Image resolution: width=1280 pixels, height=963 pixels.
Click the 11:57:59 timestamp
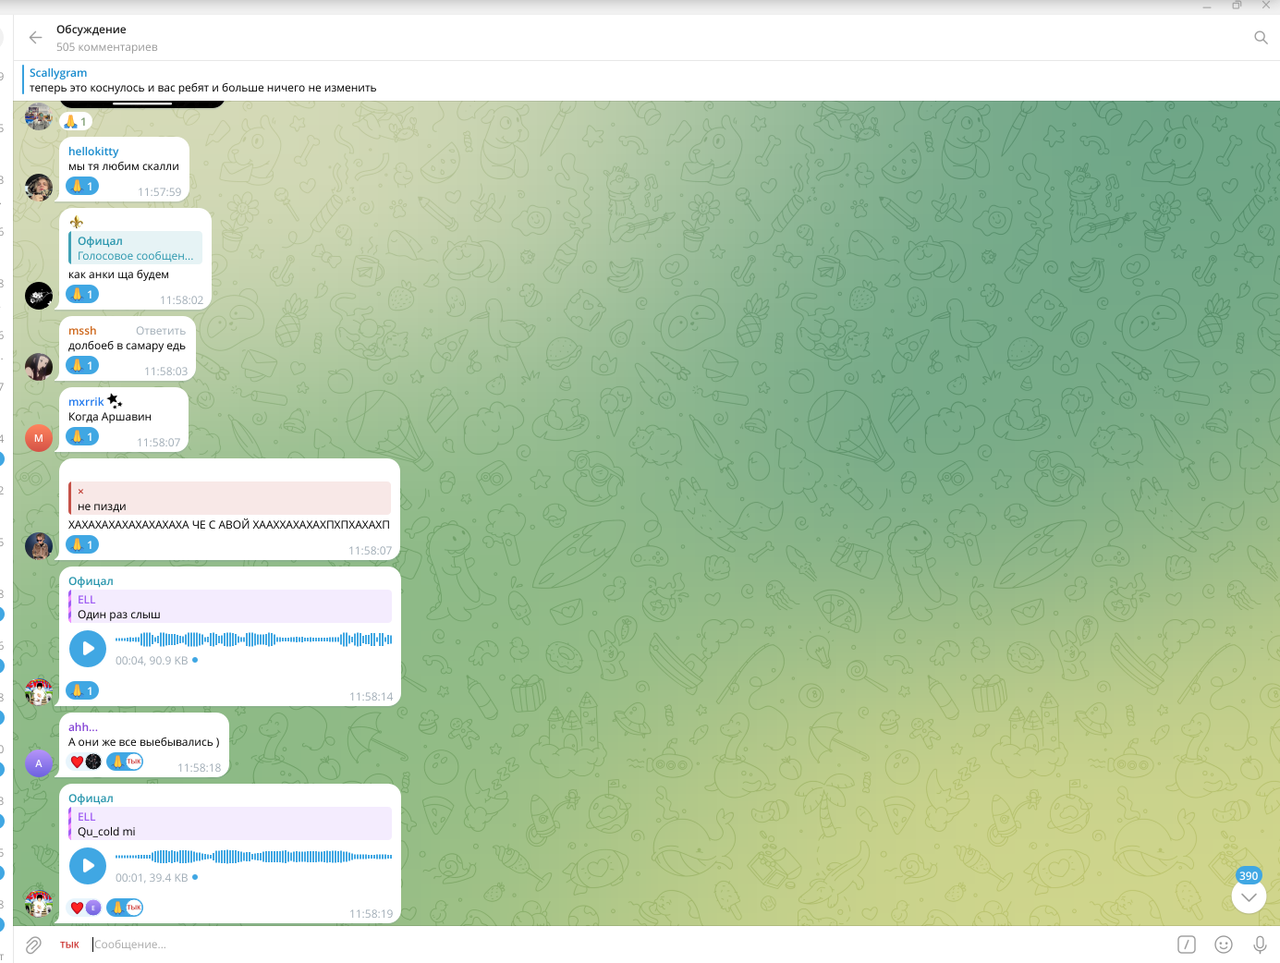click(160, 192)
